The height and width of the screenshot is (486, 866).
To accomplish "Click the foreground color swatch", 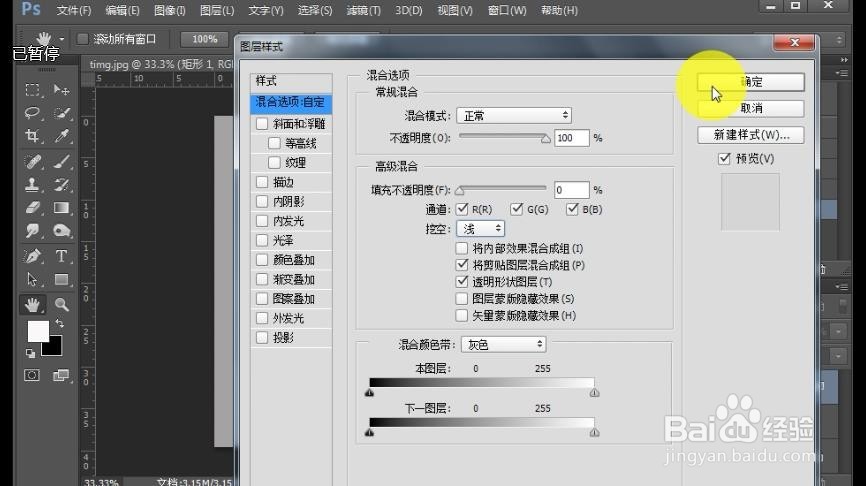I will pyautogui.click(x=38, y=331).
